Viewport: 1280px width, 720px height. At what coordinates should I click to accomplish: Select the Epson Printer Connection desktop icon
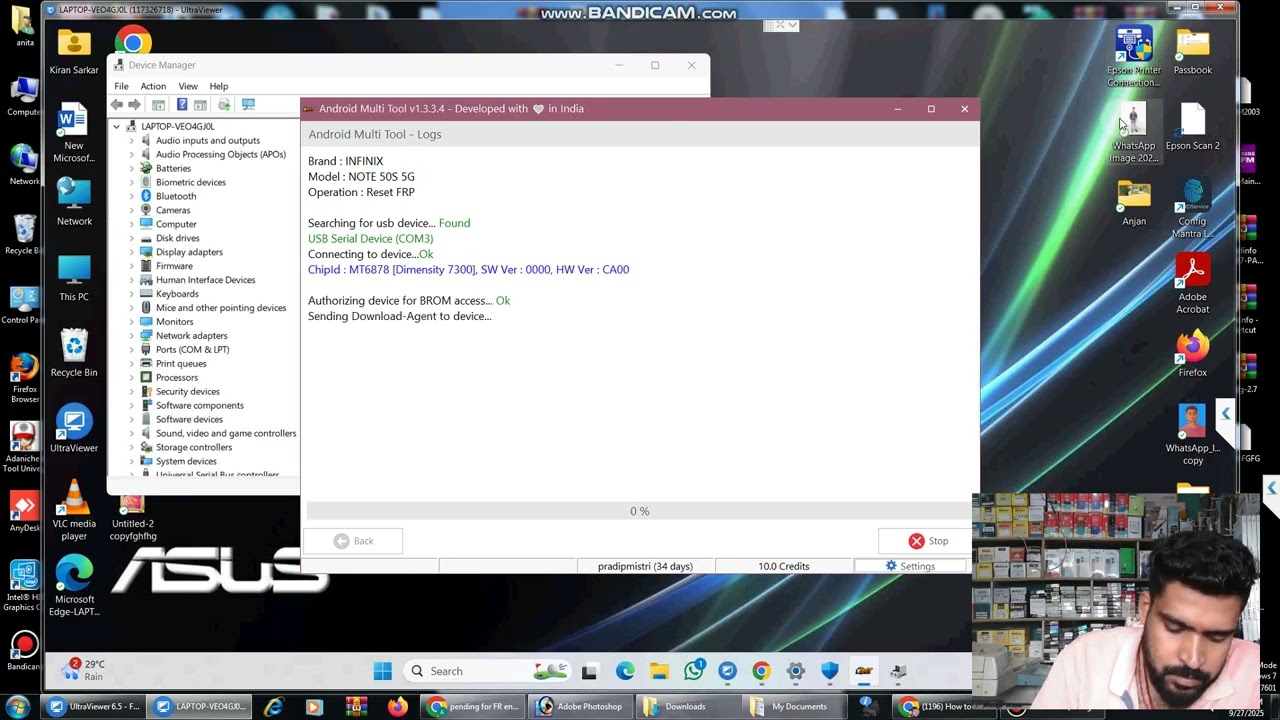tap(1134, 57)
